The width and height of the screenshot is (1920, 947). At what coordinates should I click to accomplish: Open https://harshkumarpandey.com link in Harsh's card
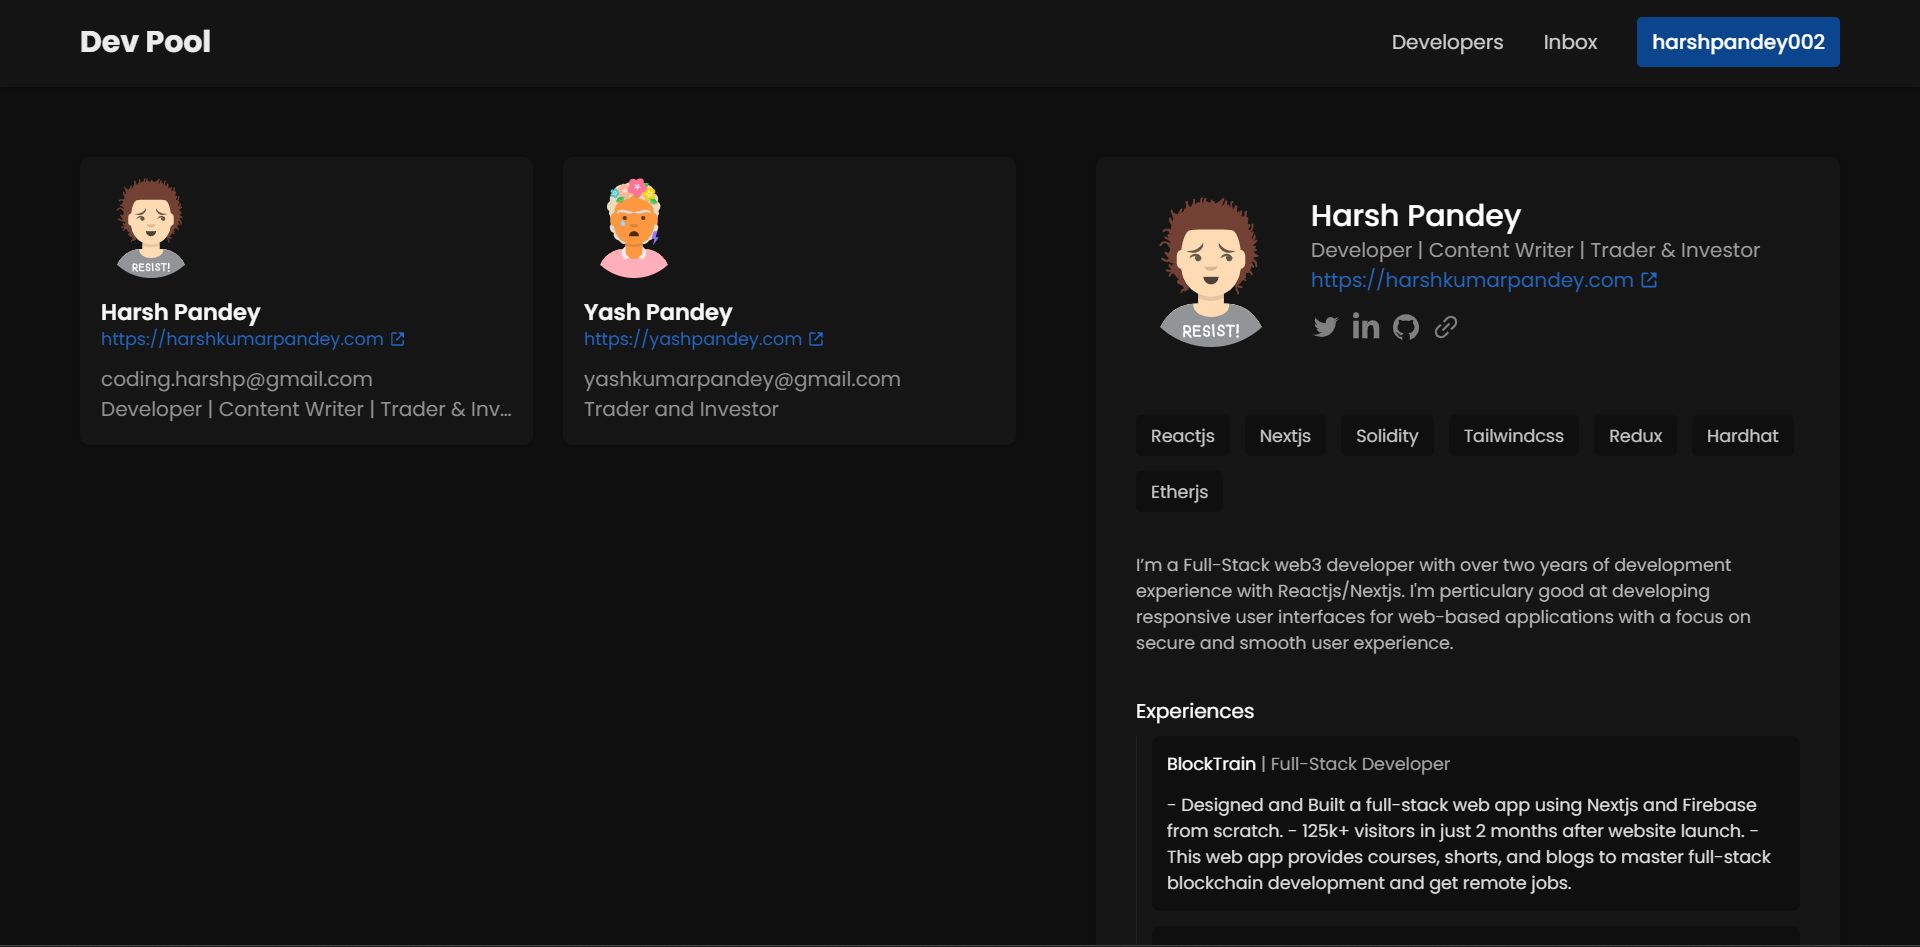pyautogui.click(x=242, y=339)
